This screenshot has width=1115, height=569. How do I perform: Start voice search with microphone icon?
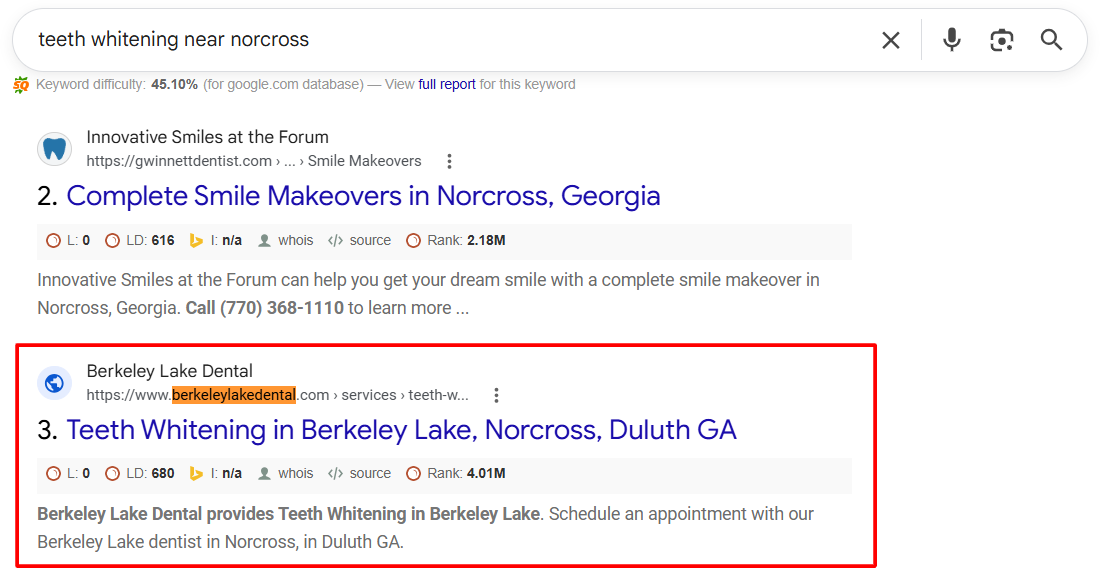coord(951,40)
